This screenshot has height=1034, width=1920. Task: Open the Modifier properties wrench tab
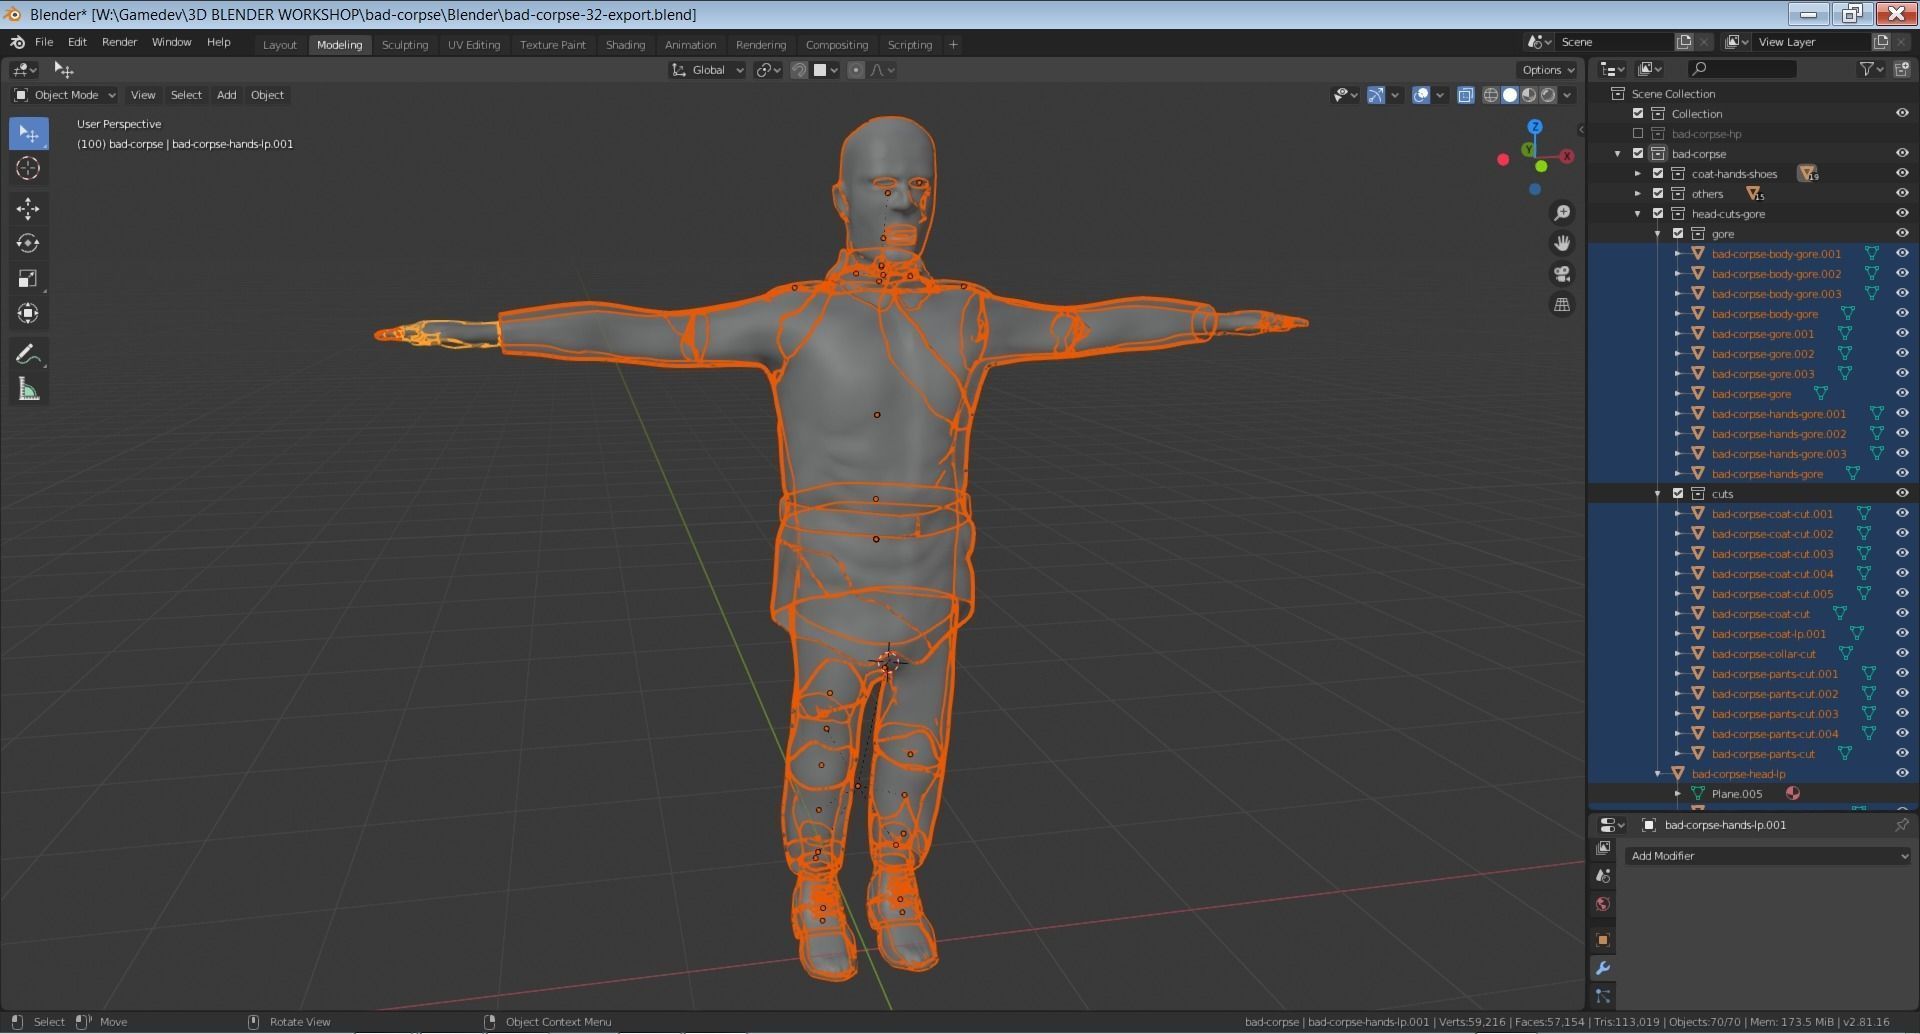pos(1603,968)
